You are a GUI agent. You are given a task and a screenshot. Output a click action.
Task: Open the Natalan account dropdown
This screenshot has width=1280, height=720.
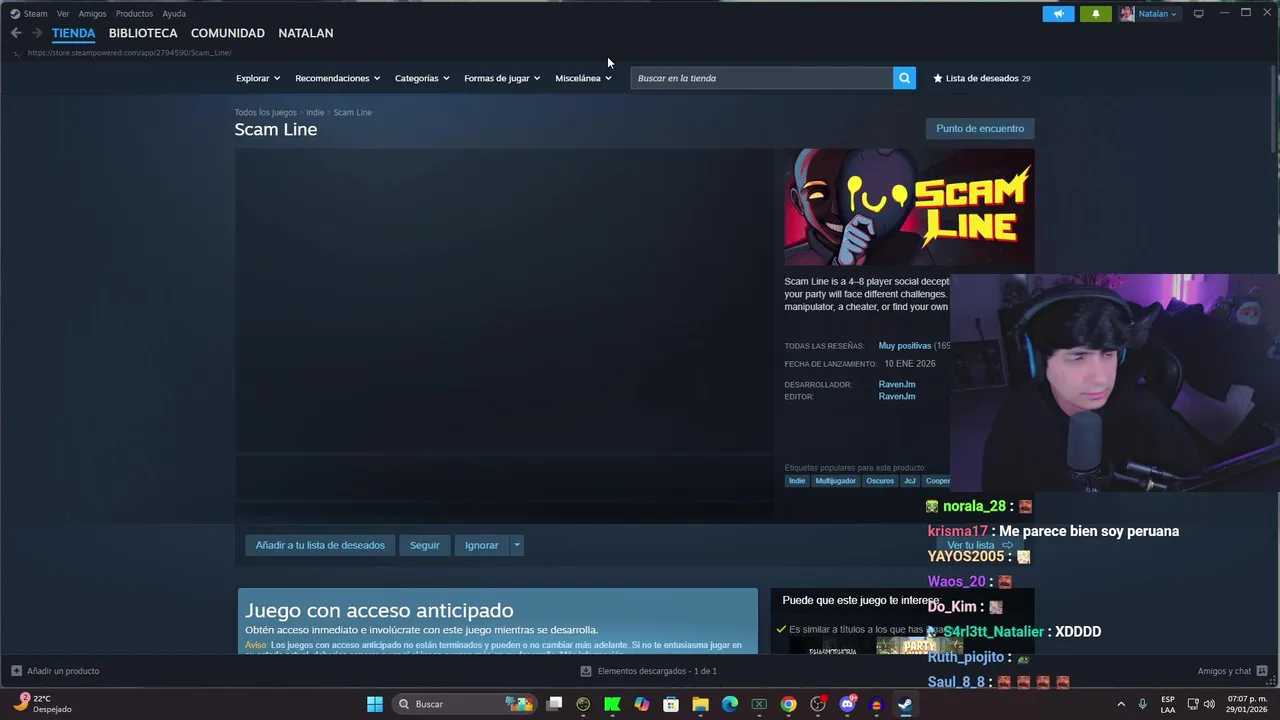pyautogui.click(x=1149, y=14)
